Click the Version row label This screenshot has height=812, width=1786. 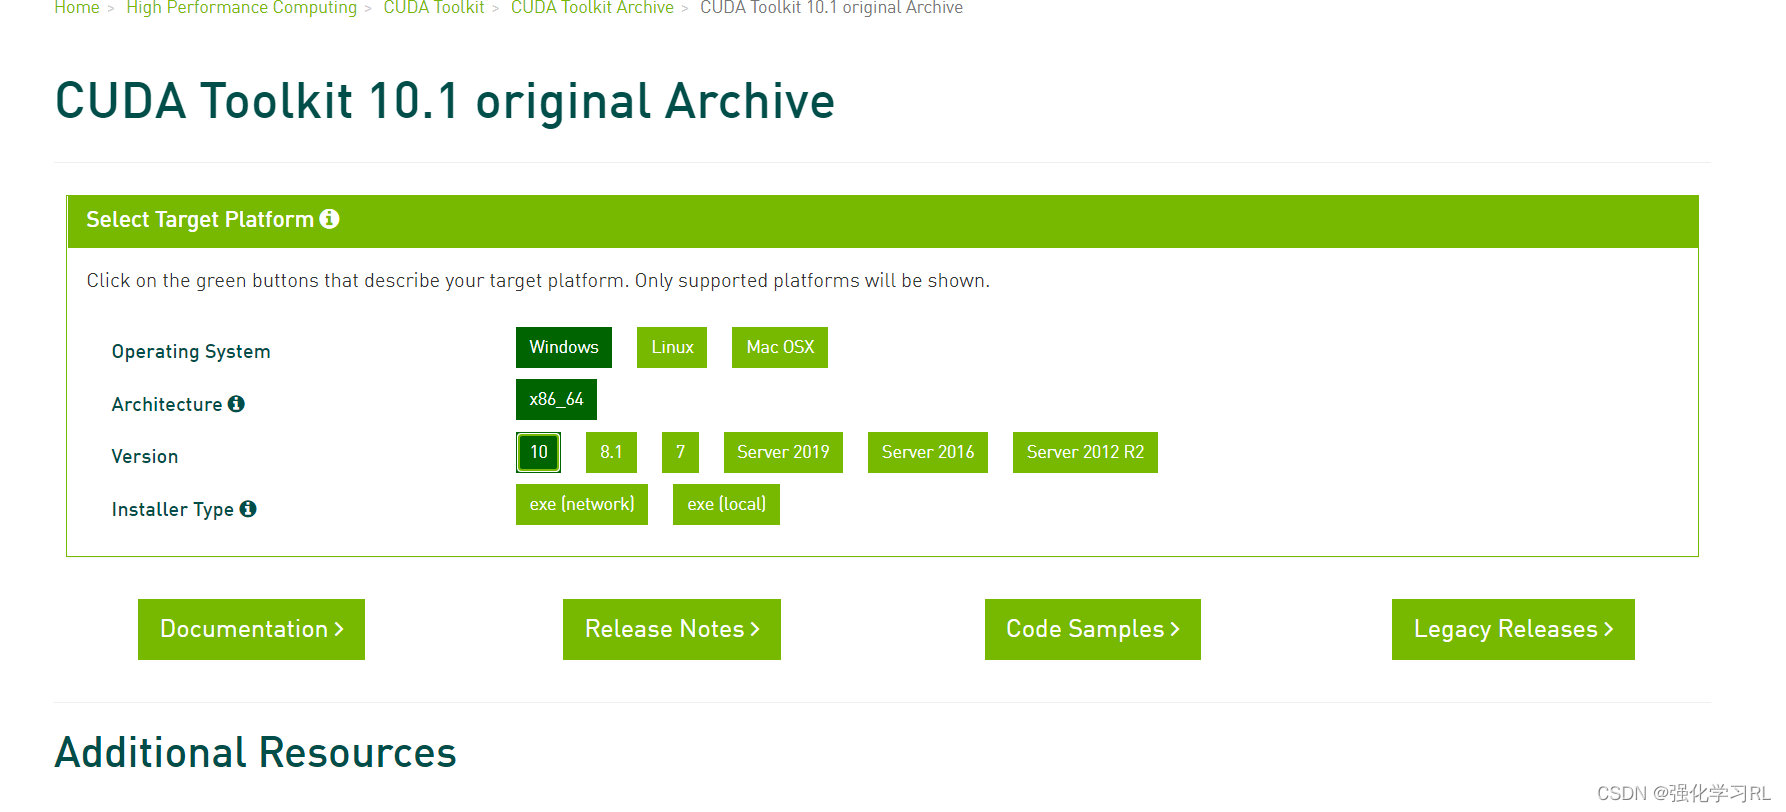tap(145, 456)
